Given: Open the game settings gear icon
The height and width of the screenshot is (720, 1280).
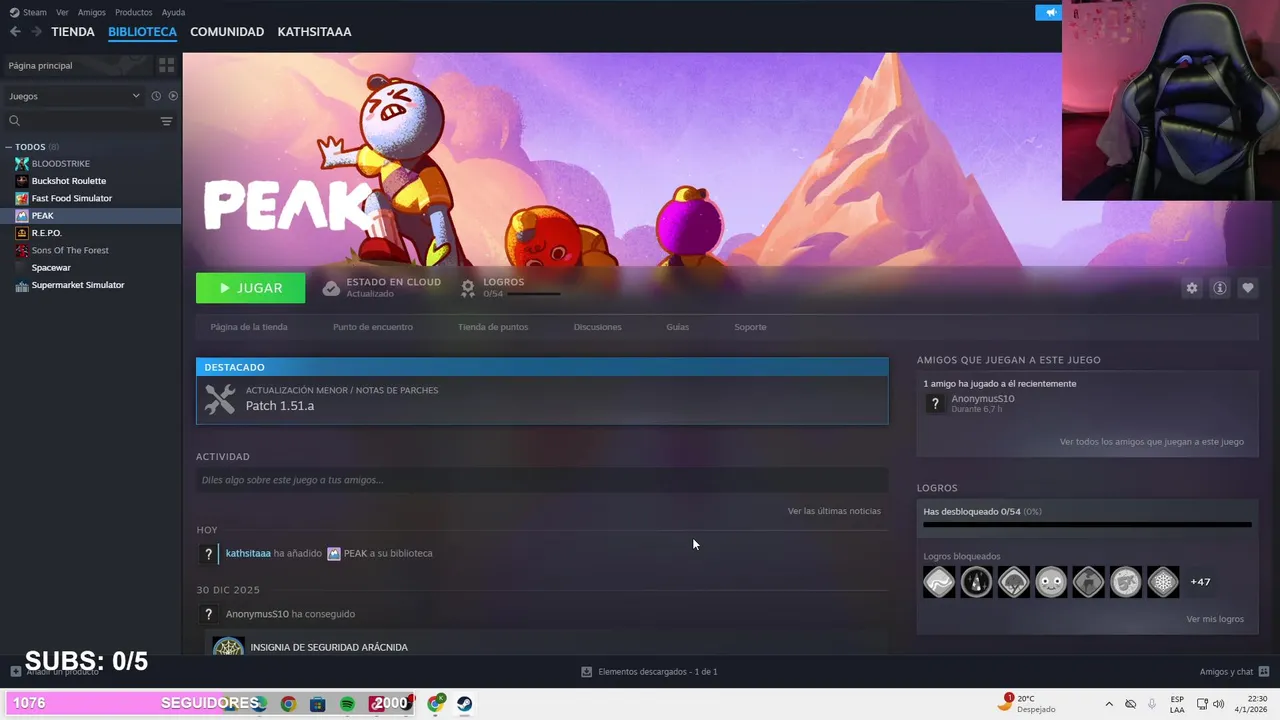Looking at the screenshot, I should coord(1192,288).
